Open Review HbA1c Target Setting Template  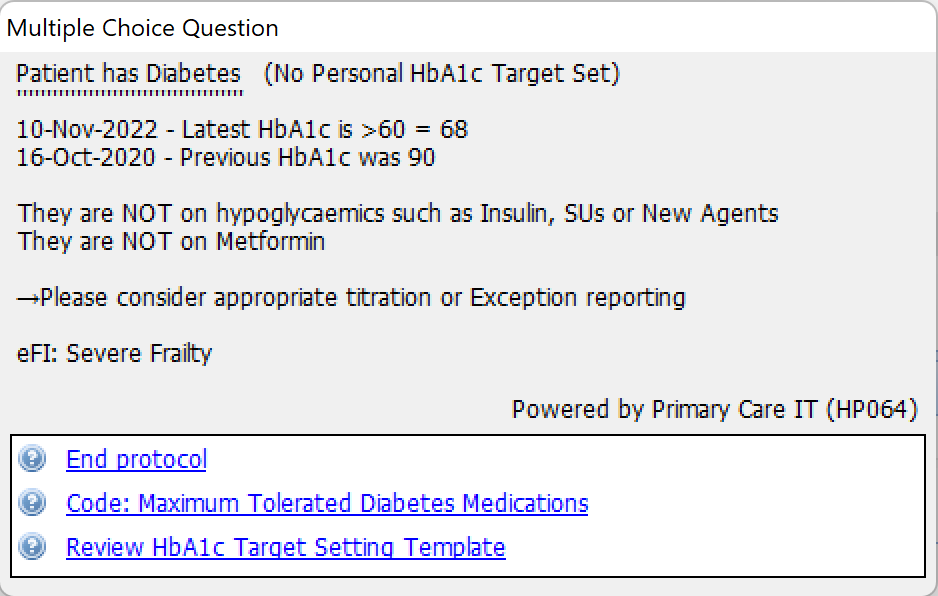[x=286, y=548]
